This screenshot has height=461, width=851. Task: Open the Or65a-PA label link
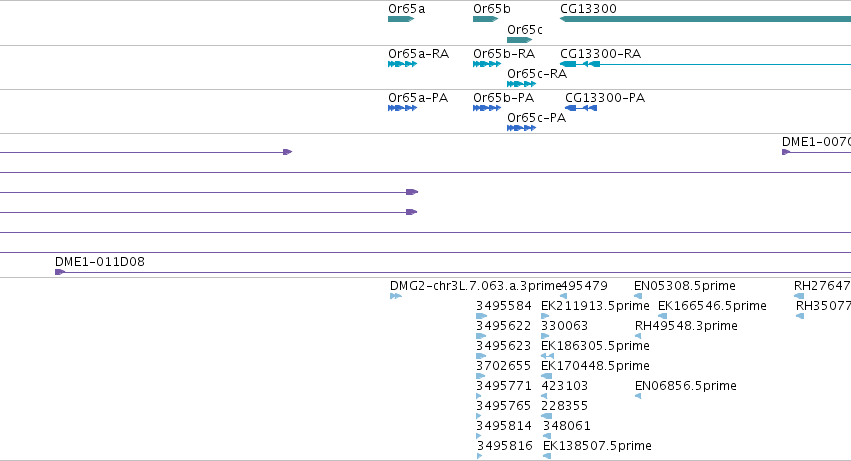point(418,98)
